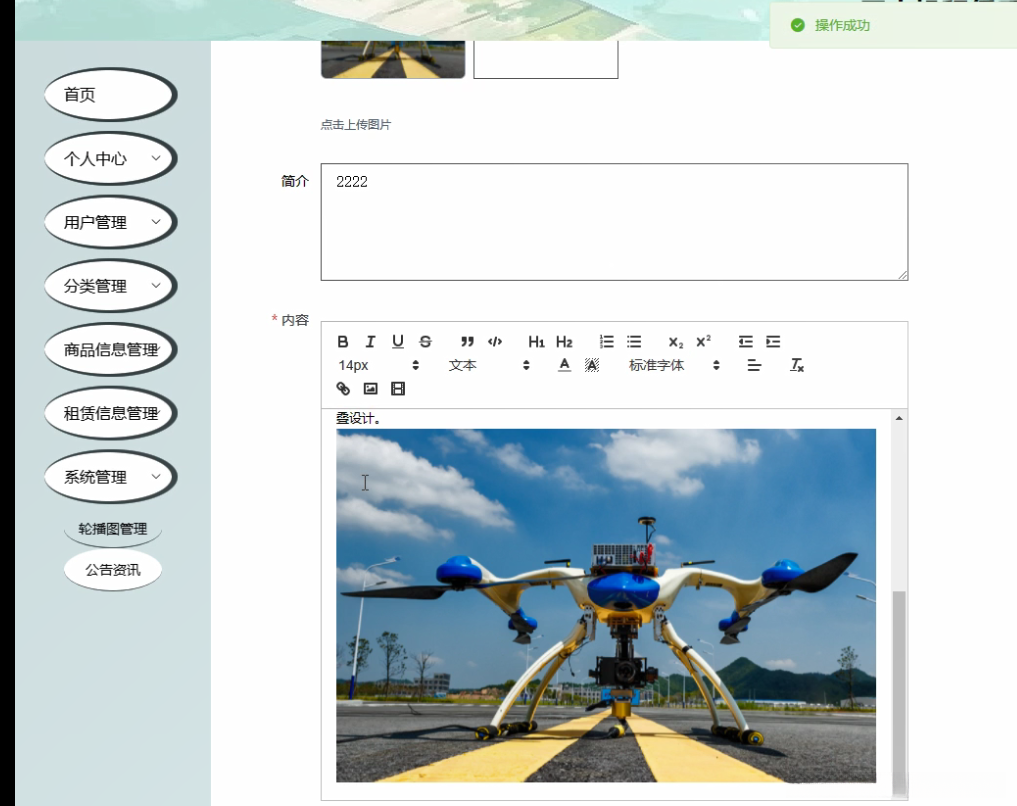
Task: Select the uploaded drone thumbnail image
Action: click(393, 59)
